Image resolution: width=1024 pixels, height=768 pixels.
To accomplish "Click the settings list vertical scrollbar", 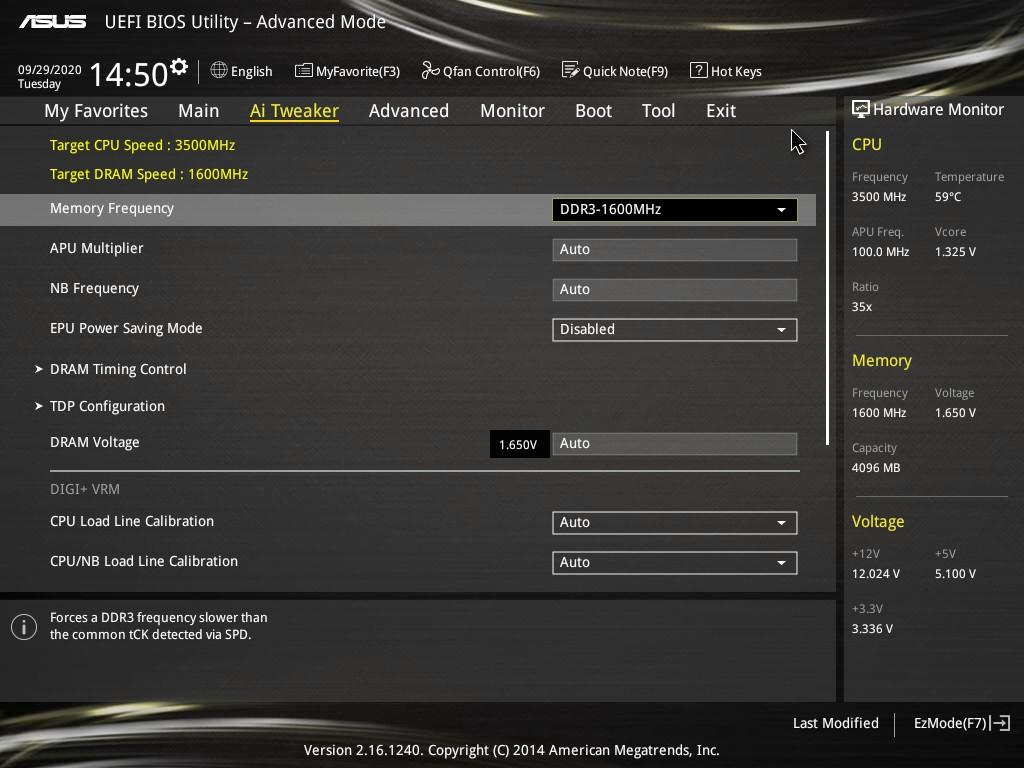I will (x=827, y=287).
